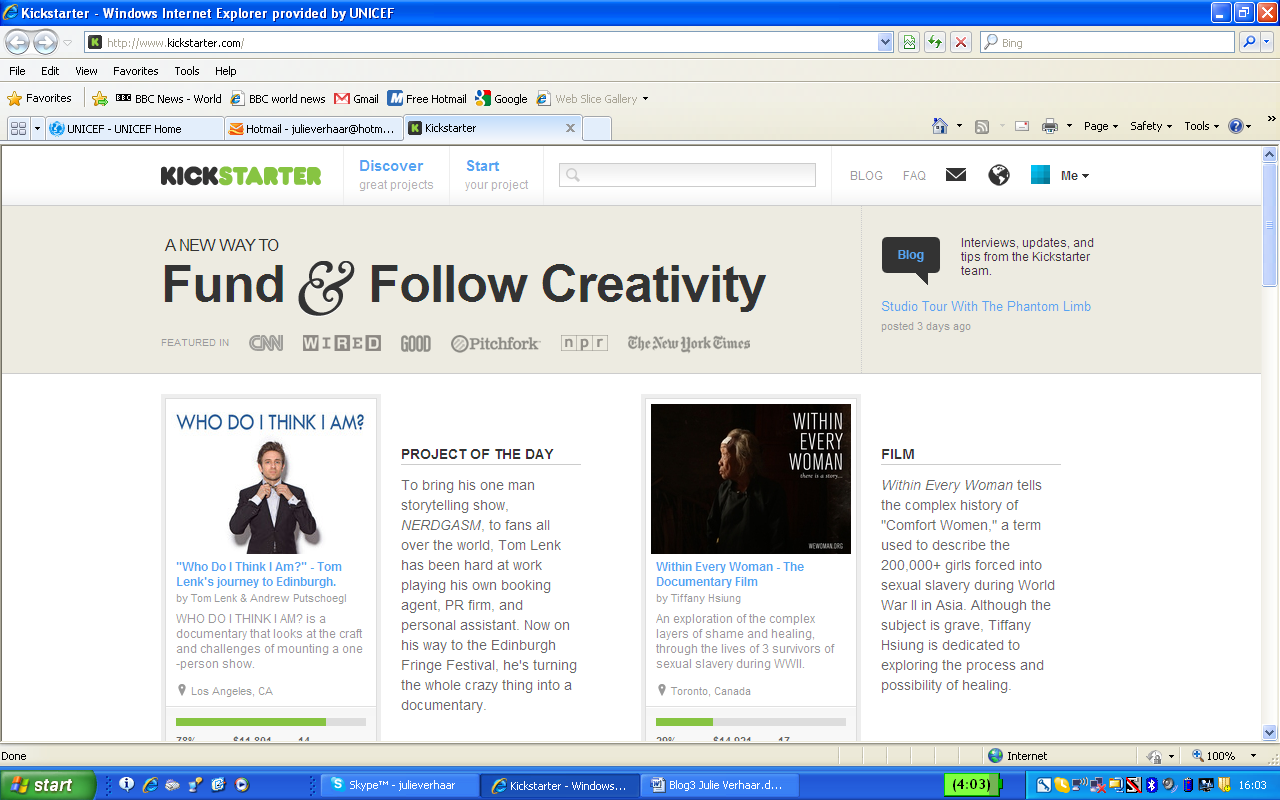This screenshot has height=800, width=1280.
Task: Expand the toolbar overflow chevron
Action: tap(1271, 119)
